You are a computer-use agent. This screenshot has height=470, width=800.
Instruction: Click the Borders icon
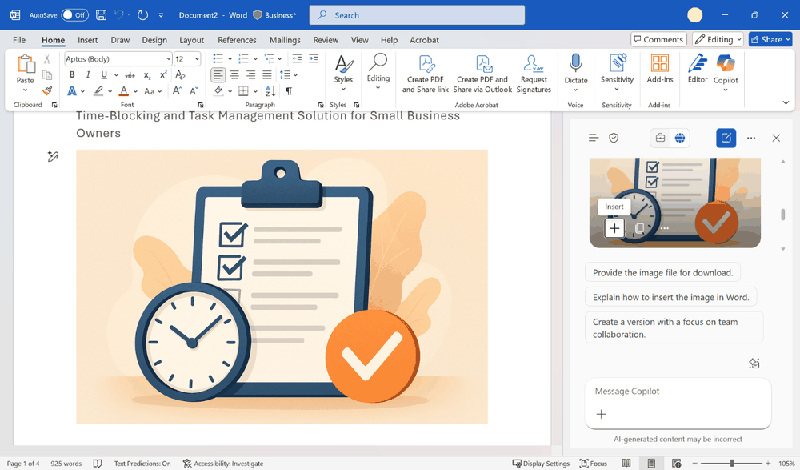[243, 91]
